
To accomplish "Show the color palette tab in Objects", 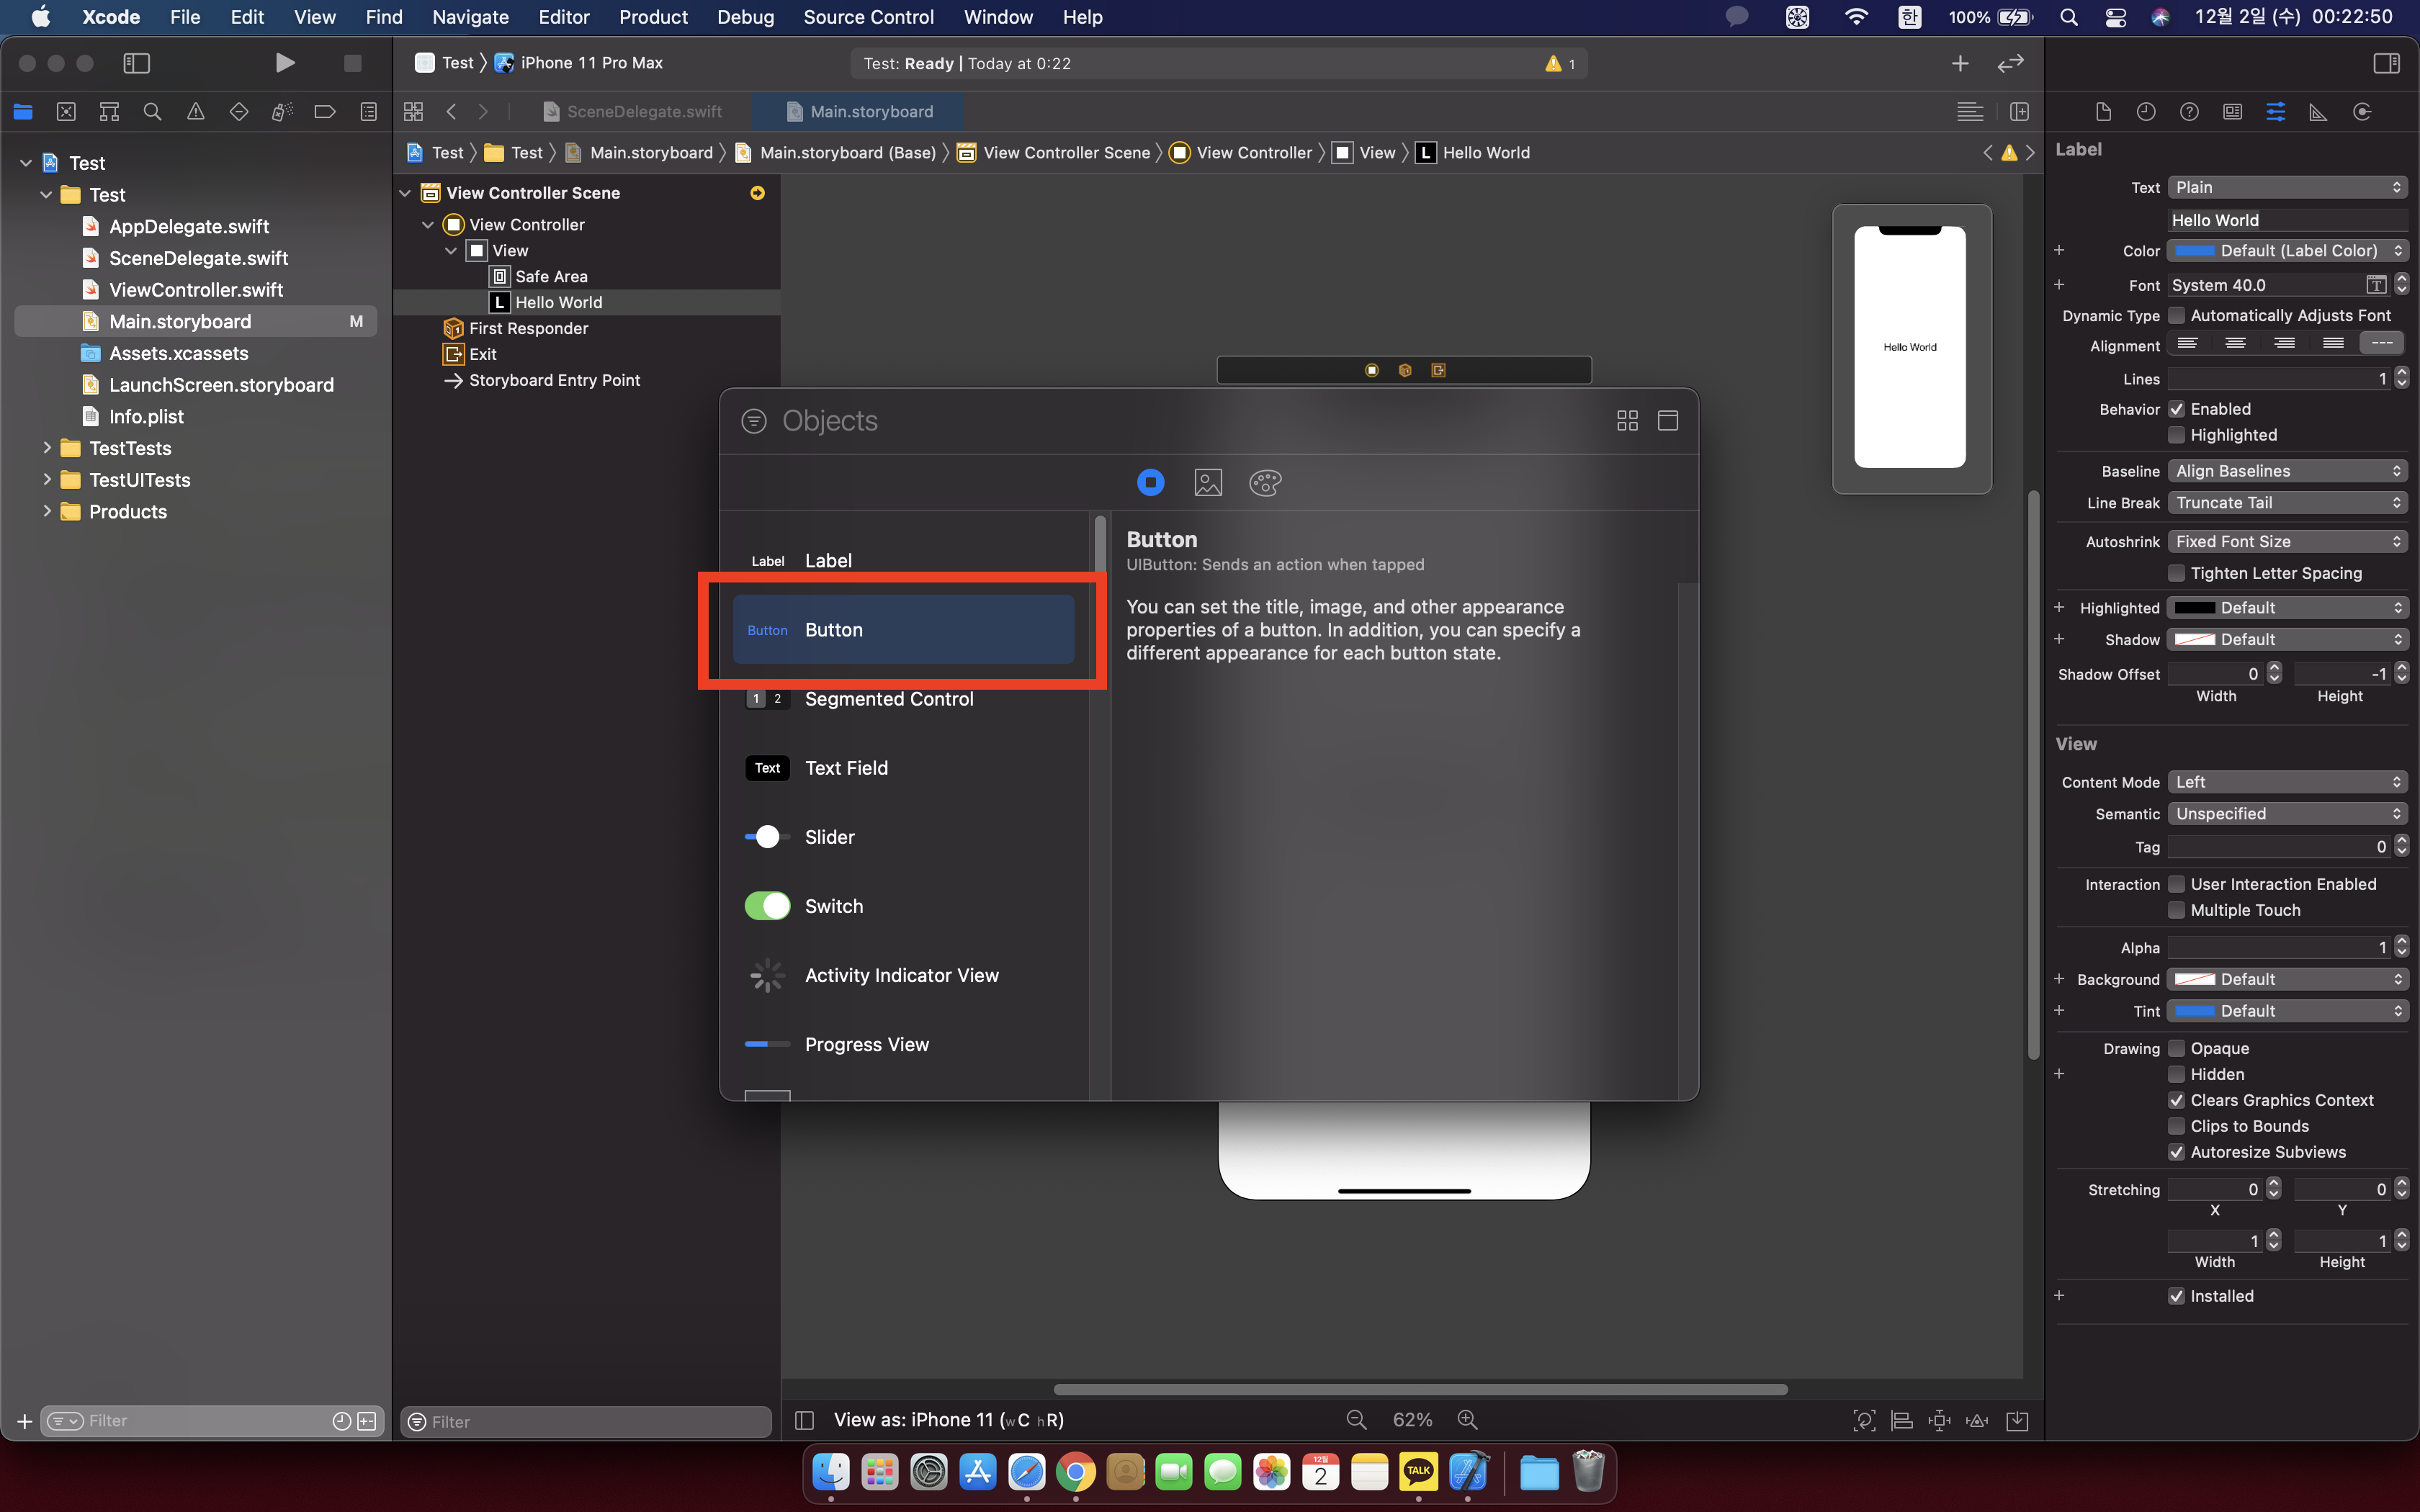I will [1265, 483].
